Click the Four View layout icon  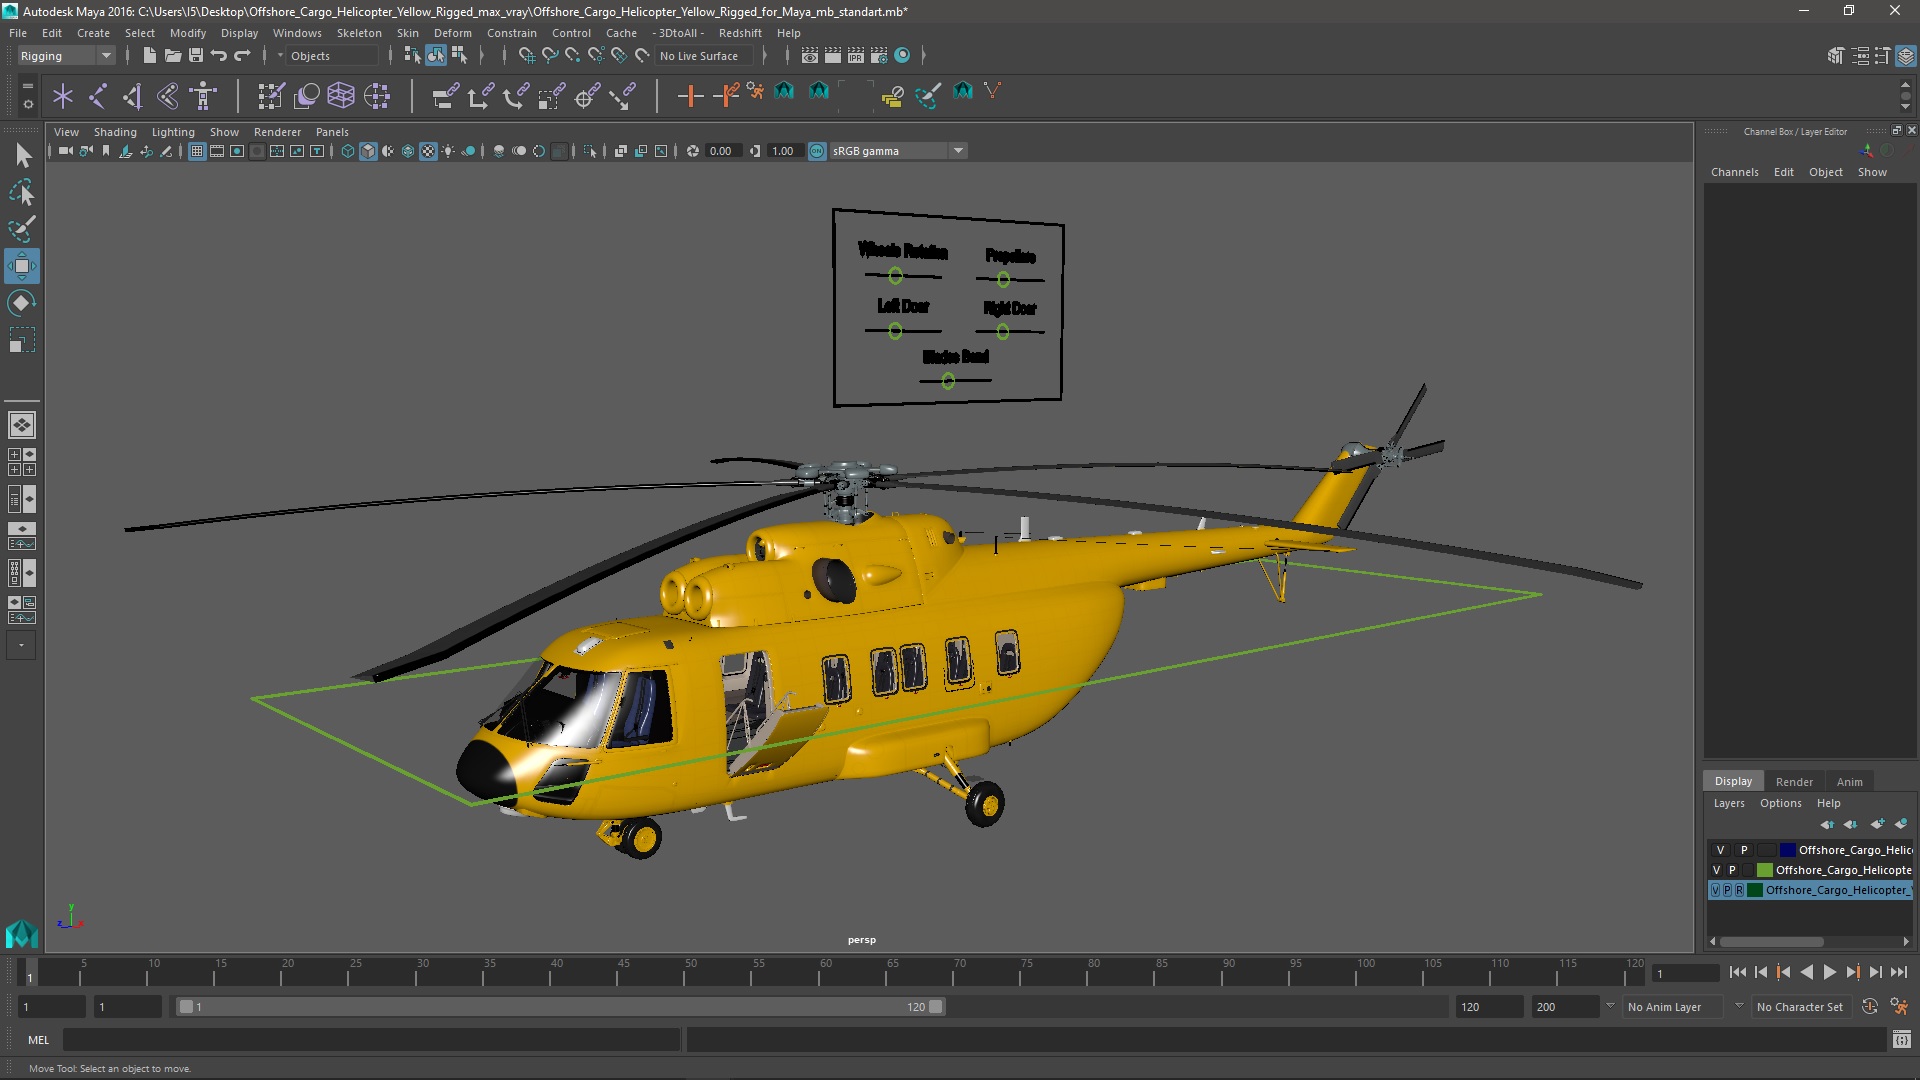coord(22,462)
